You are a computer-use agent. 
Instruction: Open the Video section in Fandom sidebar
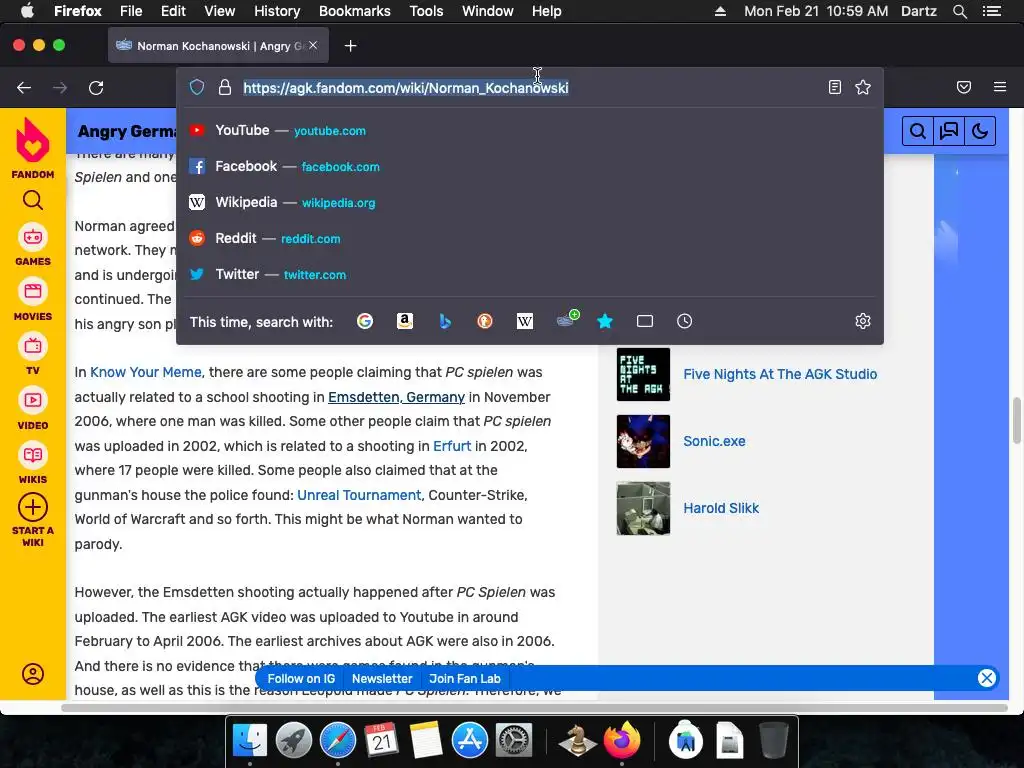pos(33,409)
